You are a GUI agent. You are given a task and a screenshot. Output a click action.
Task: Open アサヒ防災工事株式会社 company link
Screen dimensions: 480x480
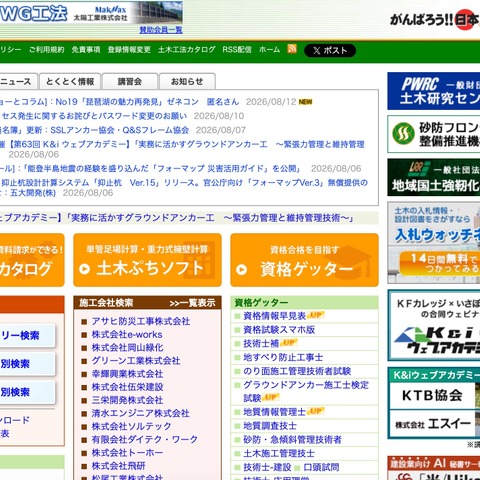tap(141, 321)
